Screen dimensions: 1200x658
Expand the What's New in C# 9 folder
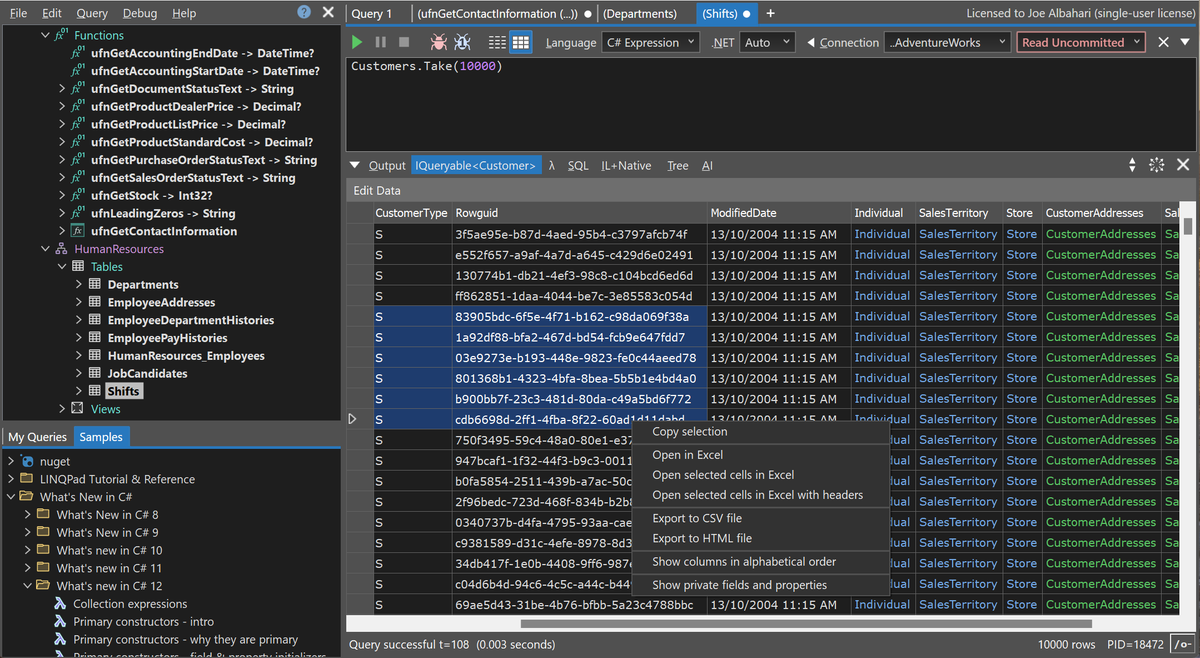coord(28,533)
